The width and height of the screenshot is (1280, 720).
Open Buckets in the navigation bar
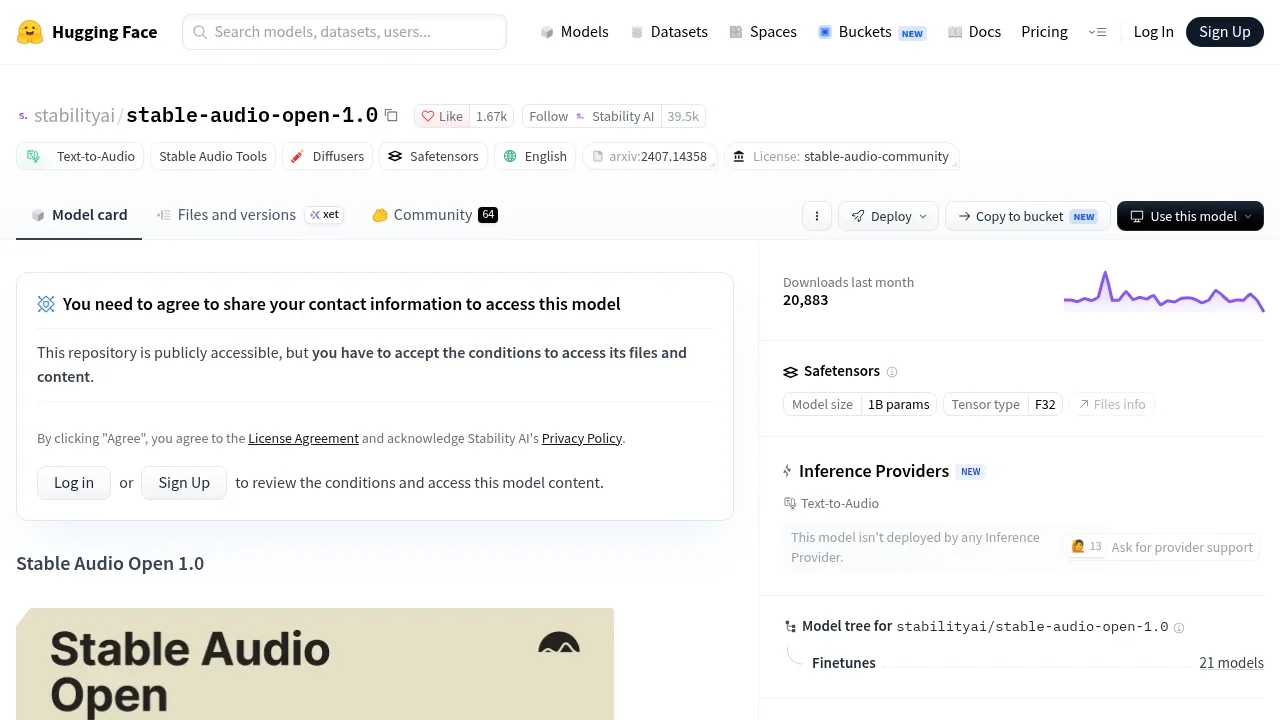tap(871, 32)
